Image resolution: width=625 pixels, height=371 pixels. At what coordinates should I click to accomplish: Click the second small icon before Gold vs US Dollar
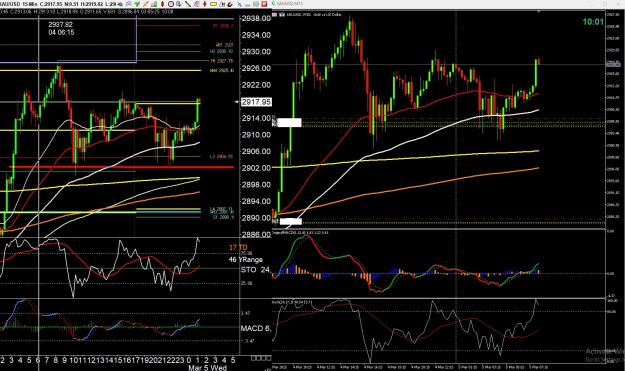[282, 14]
